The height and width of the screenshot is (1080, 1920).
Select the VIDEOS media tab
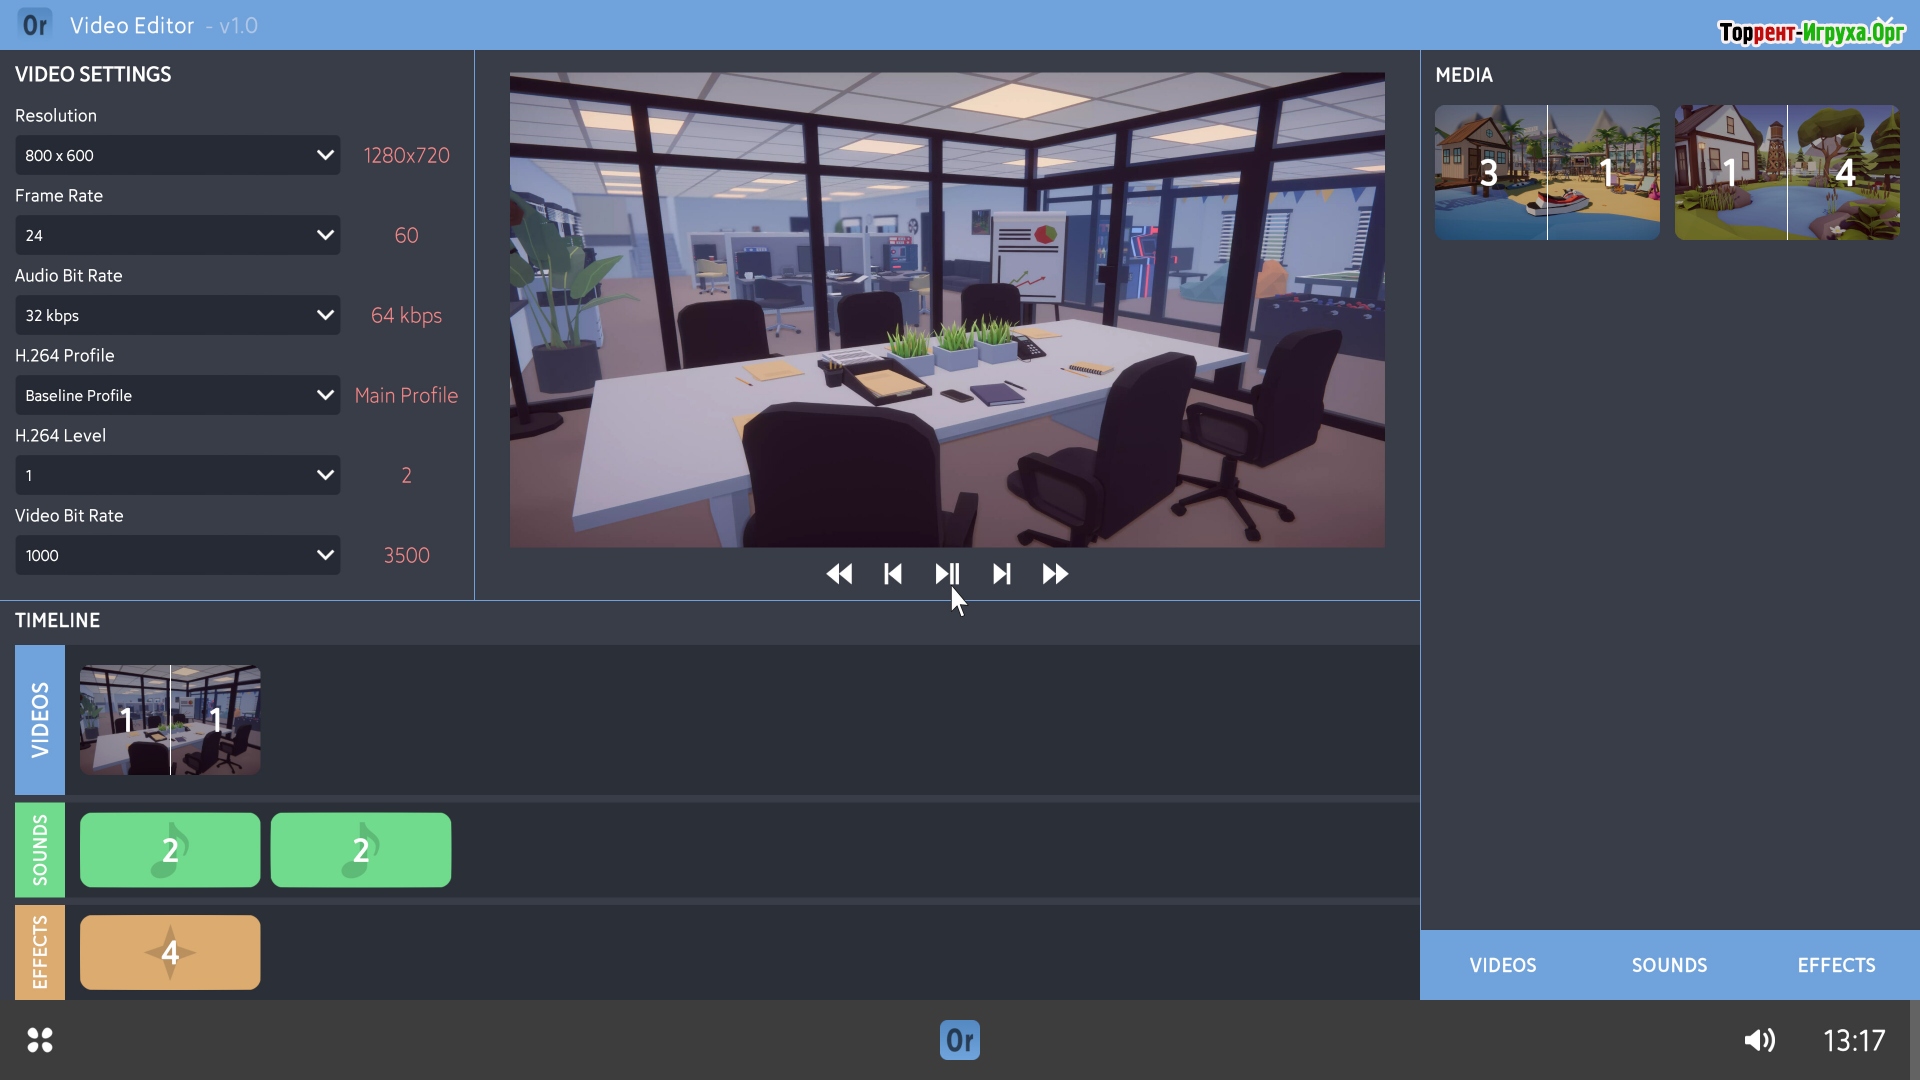coord(1503,965)
